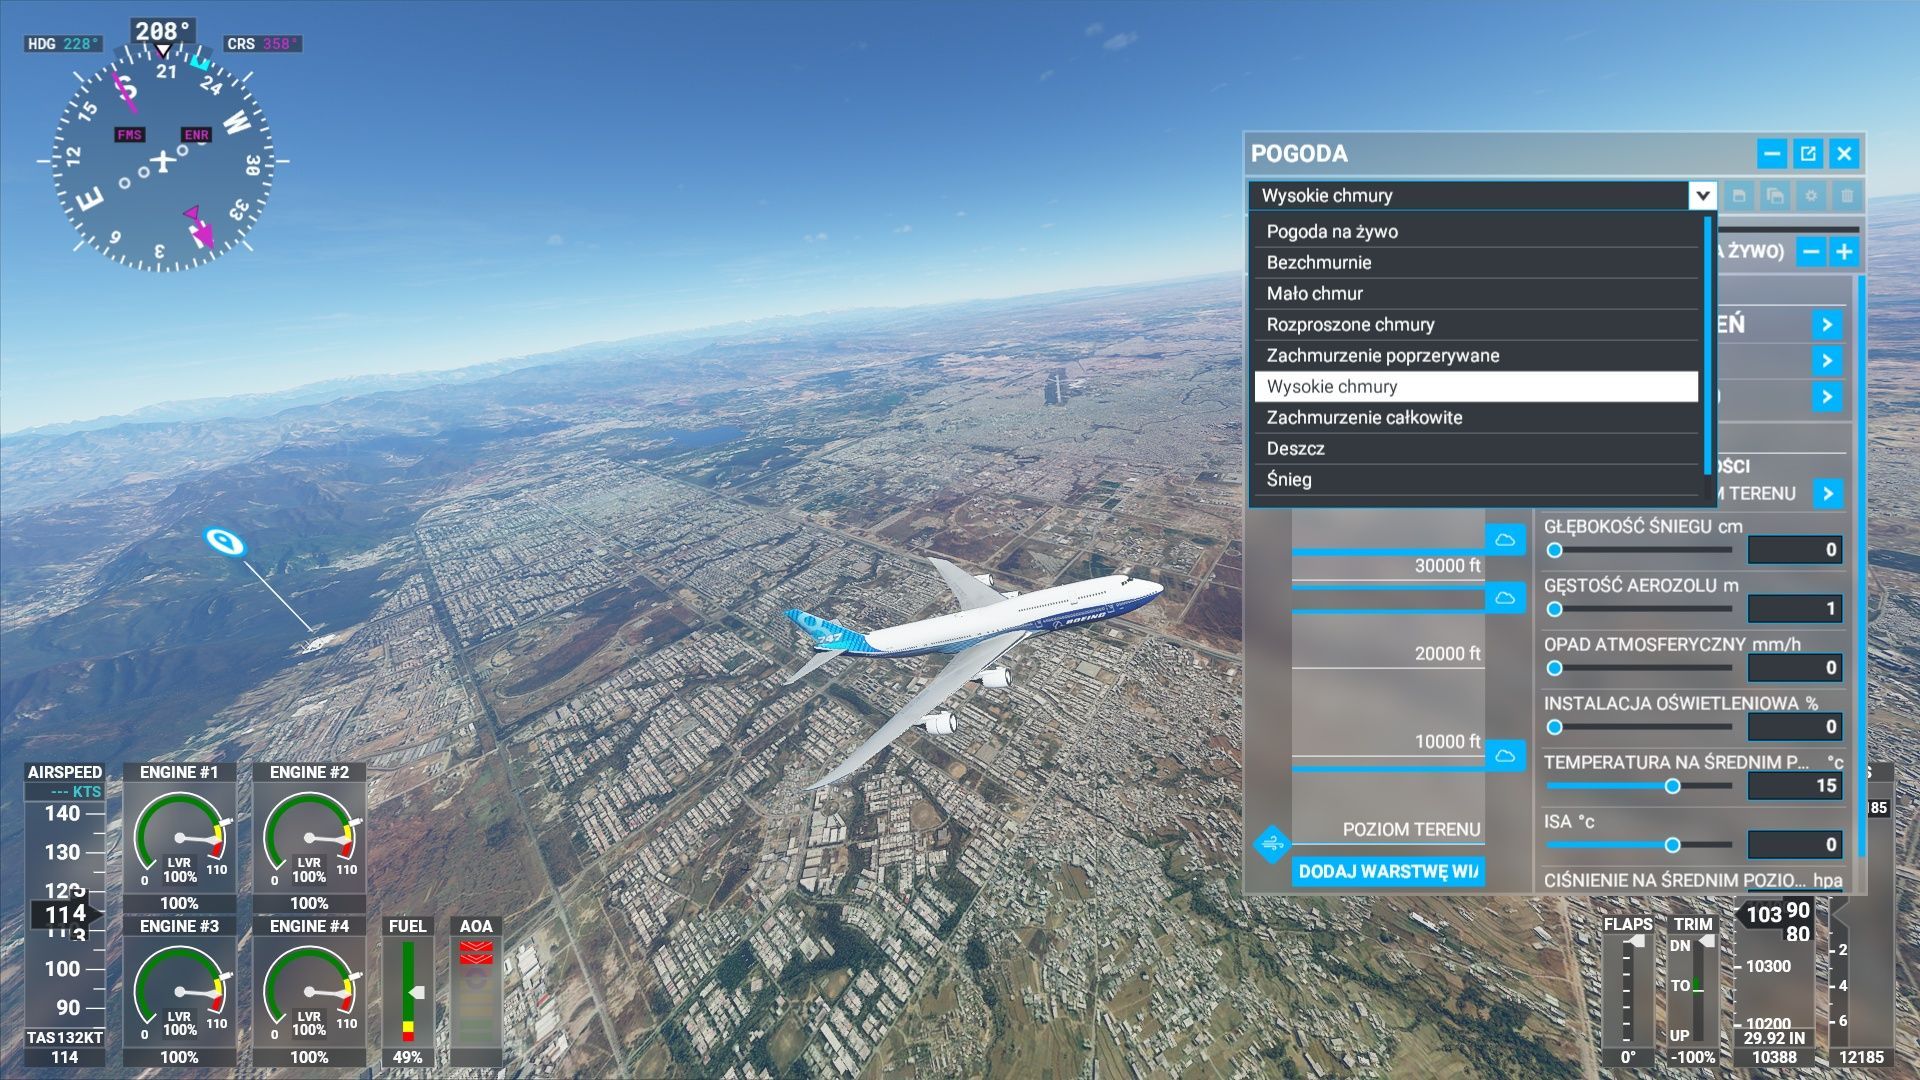Screen dimensions: 1920x1080
Task: Click the 29.92 IN barometer readout
Action: pos(1774,1038)
